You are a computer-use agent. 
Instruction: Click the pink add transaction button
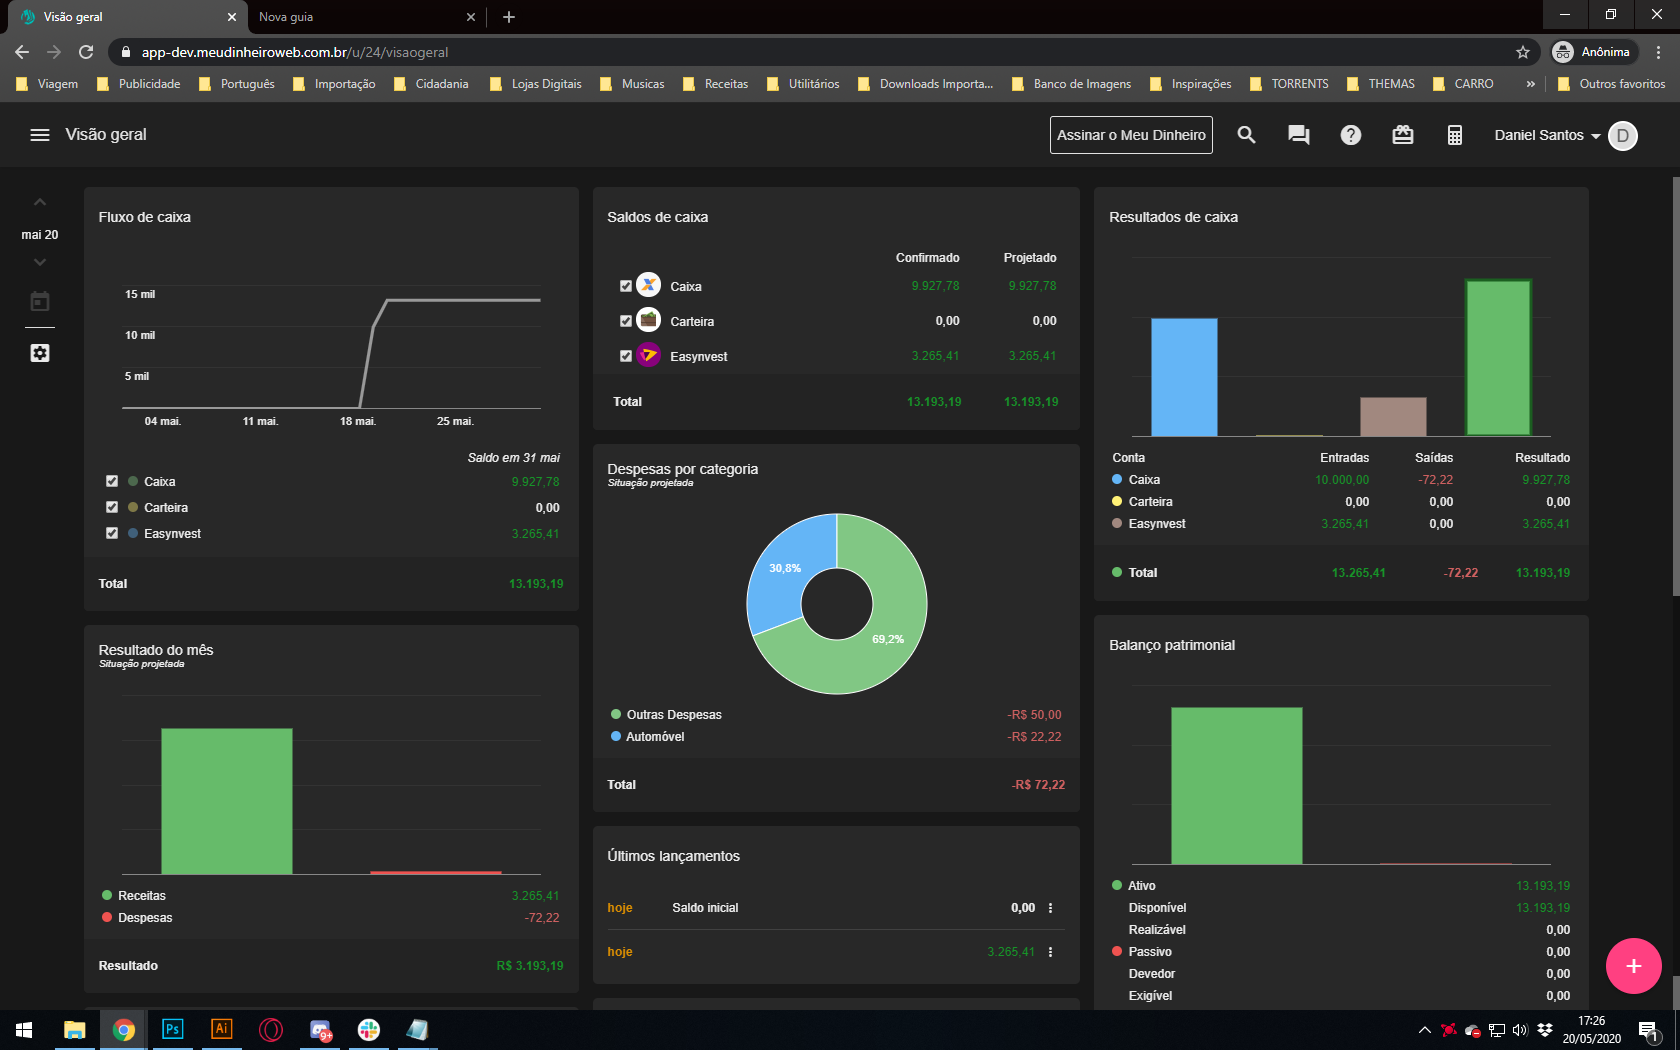[1633, 966]
